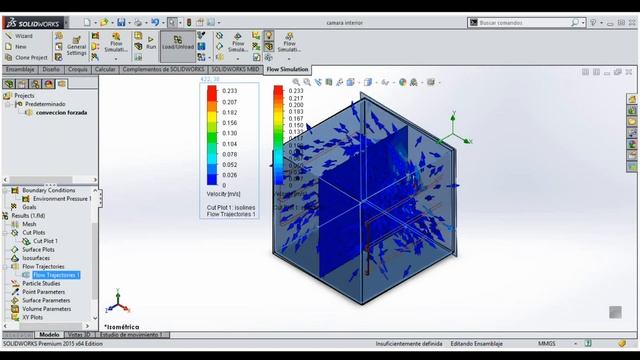Collapse the Flow Trajectories node
Image resolution: width=640 pixels, height=360 pixels.
pyautogui.click(x=5, y=267)
